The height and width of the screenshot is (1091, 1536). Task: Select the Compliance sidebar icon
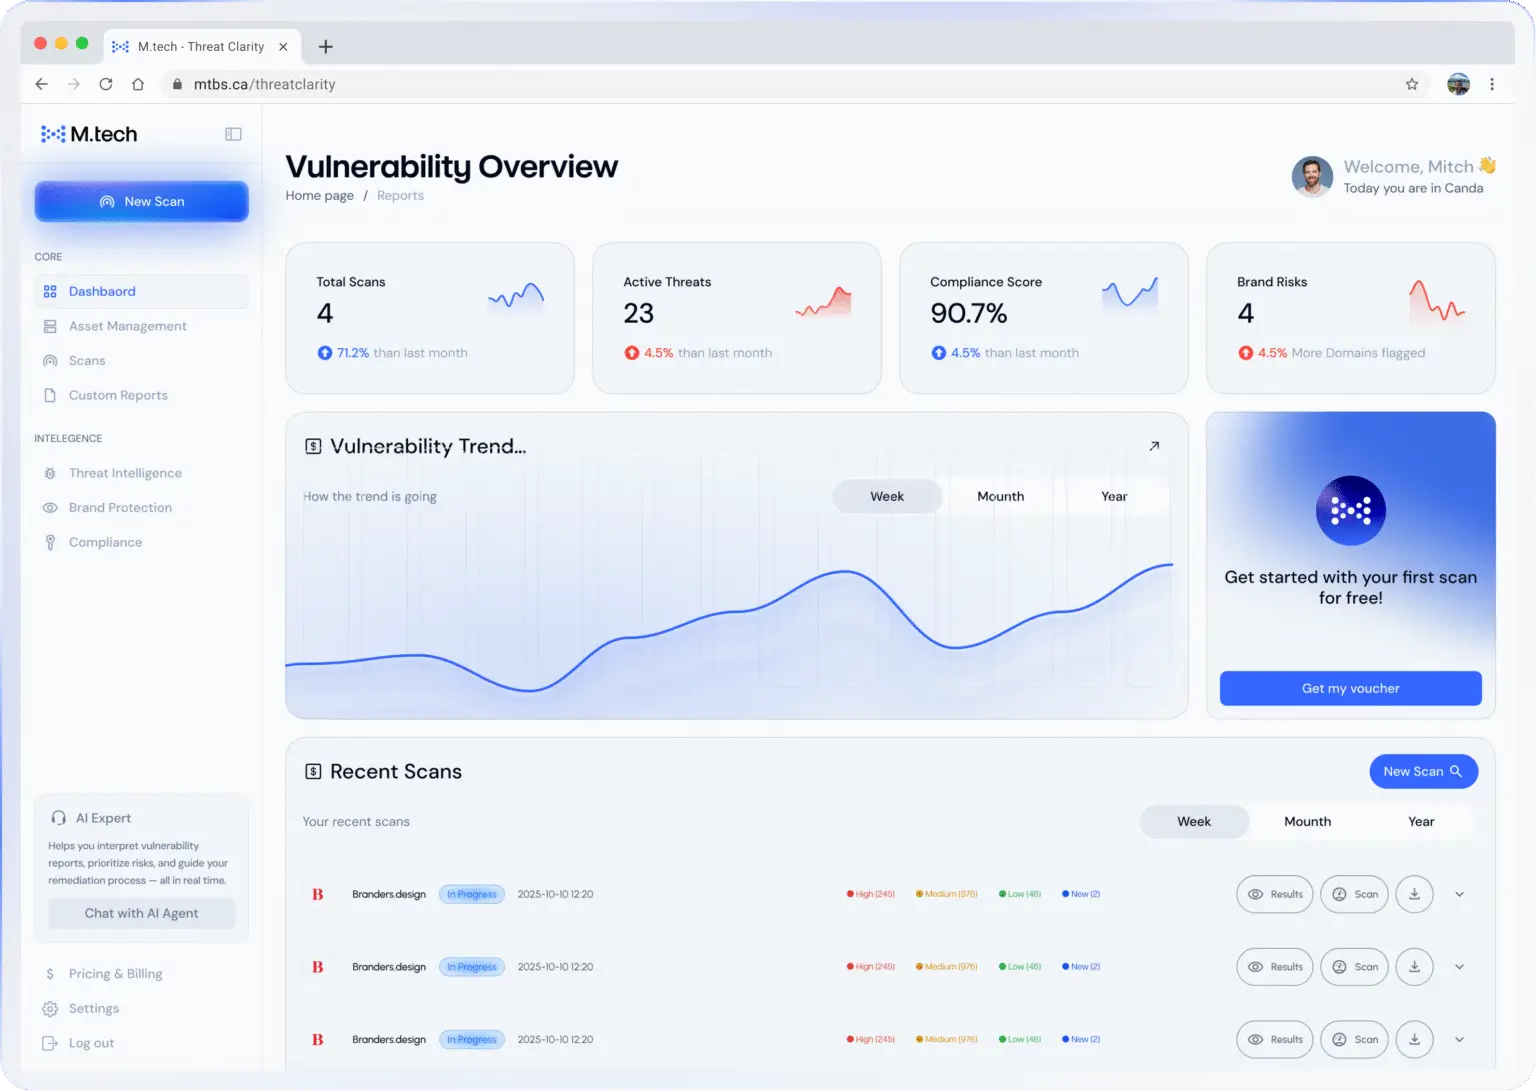50,542
